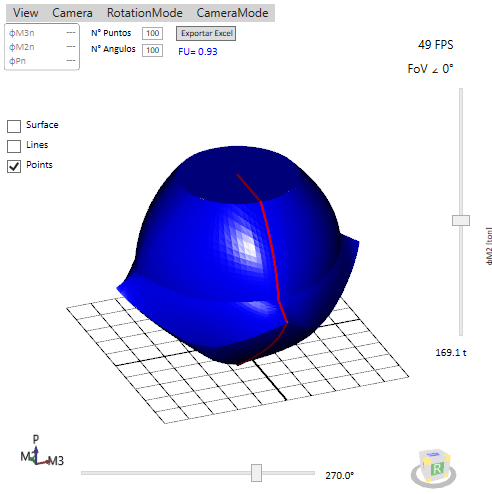This screenshot has width=492, height=494.
Task: Focus the N° Puntos input field
Action: tap(152, 33)
